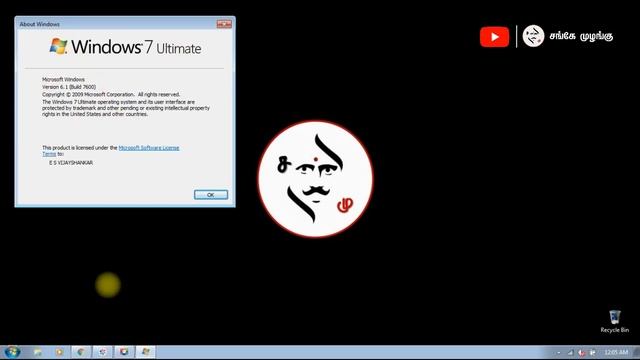Image resolution: width=640 pixels, height=360 pixels.
Task: Open the 12:05 AM taskbar clock
Action: pyautogui.click(x=616, y=352)
